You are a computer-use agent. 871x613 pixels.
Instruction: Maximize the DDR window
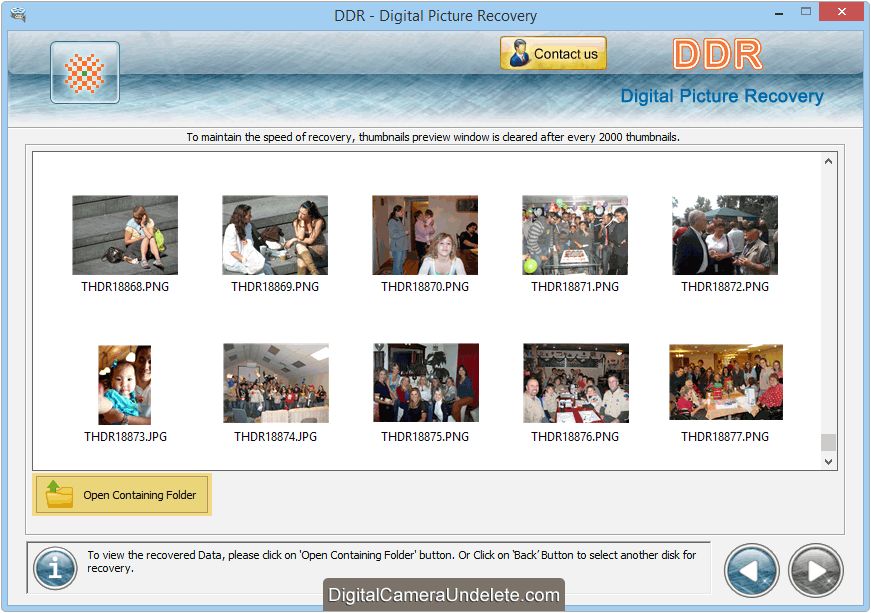pyautogui.click(x=806, y=12)
